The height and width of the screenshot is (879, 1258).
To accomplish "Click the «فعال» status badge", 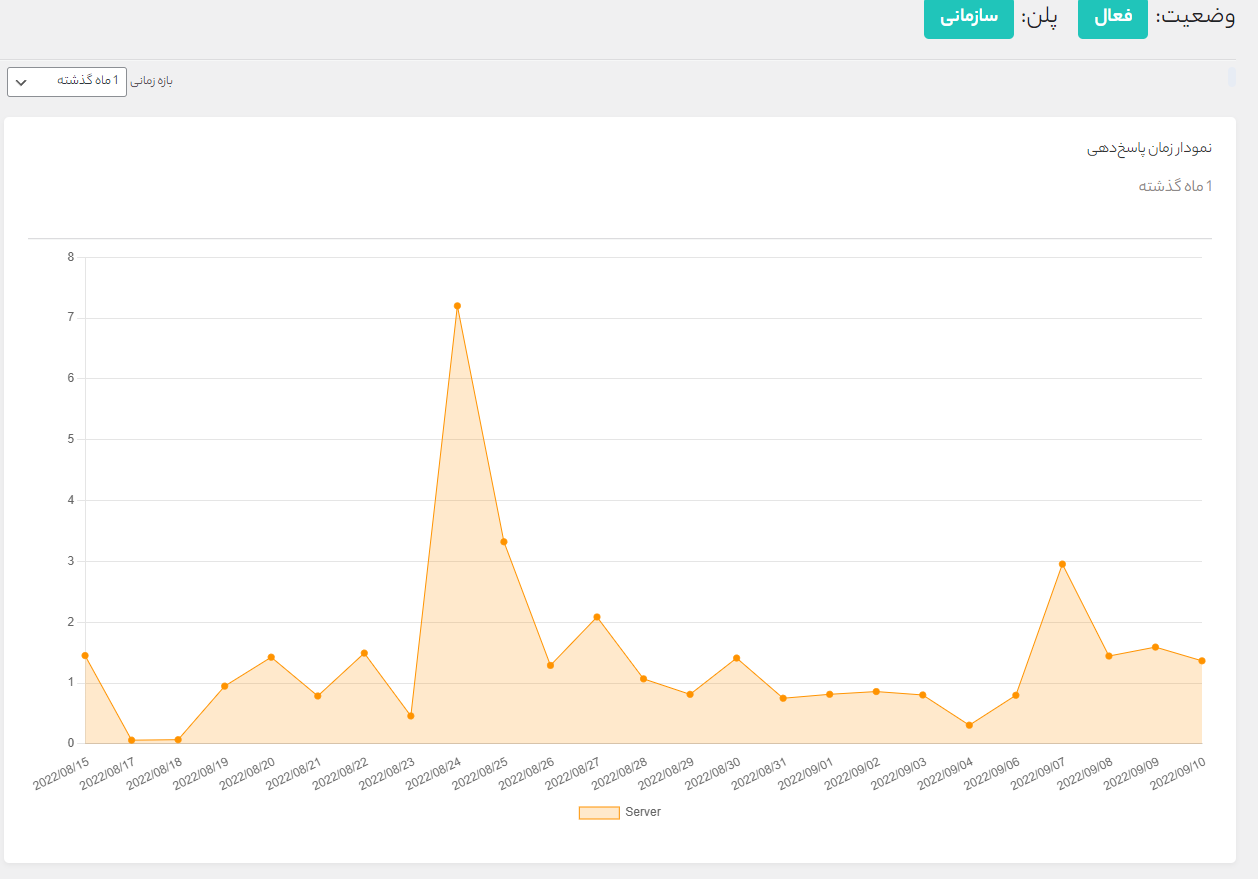I will coord(1112,17).
